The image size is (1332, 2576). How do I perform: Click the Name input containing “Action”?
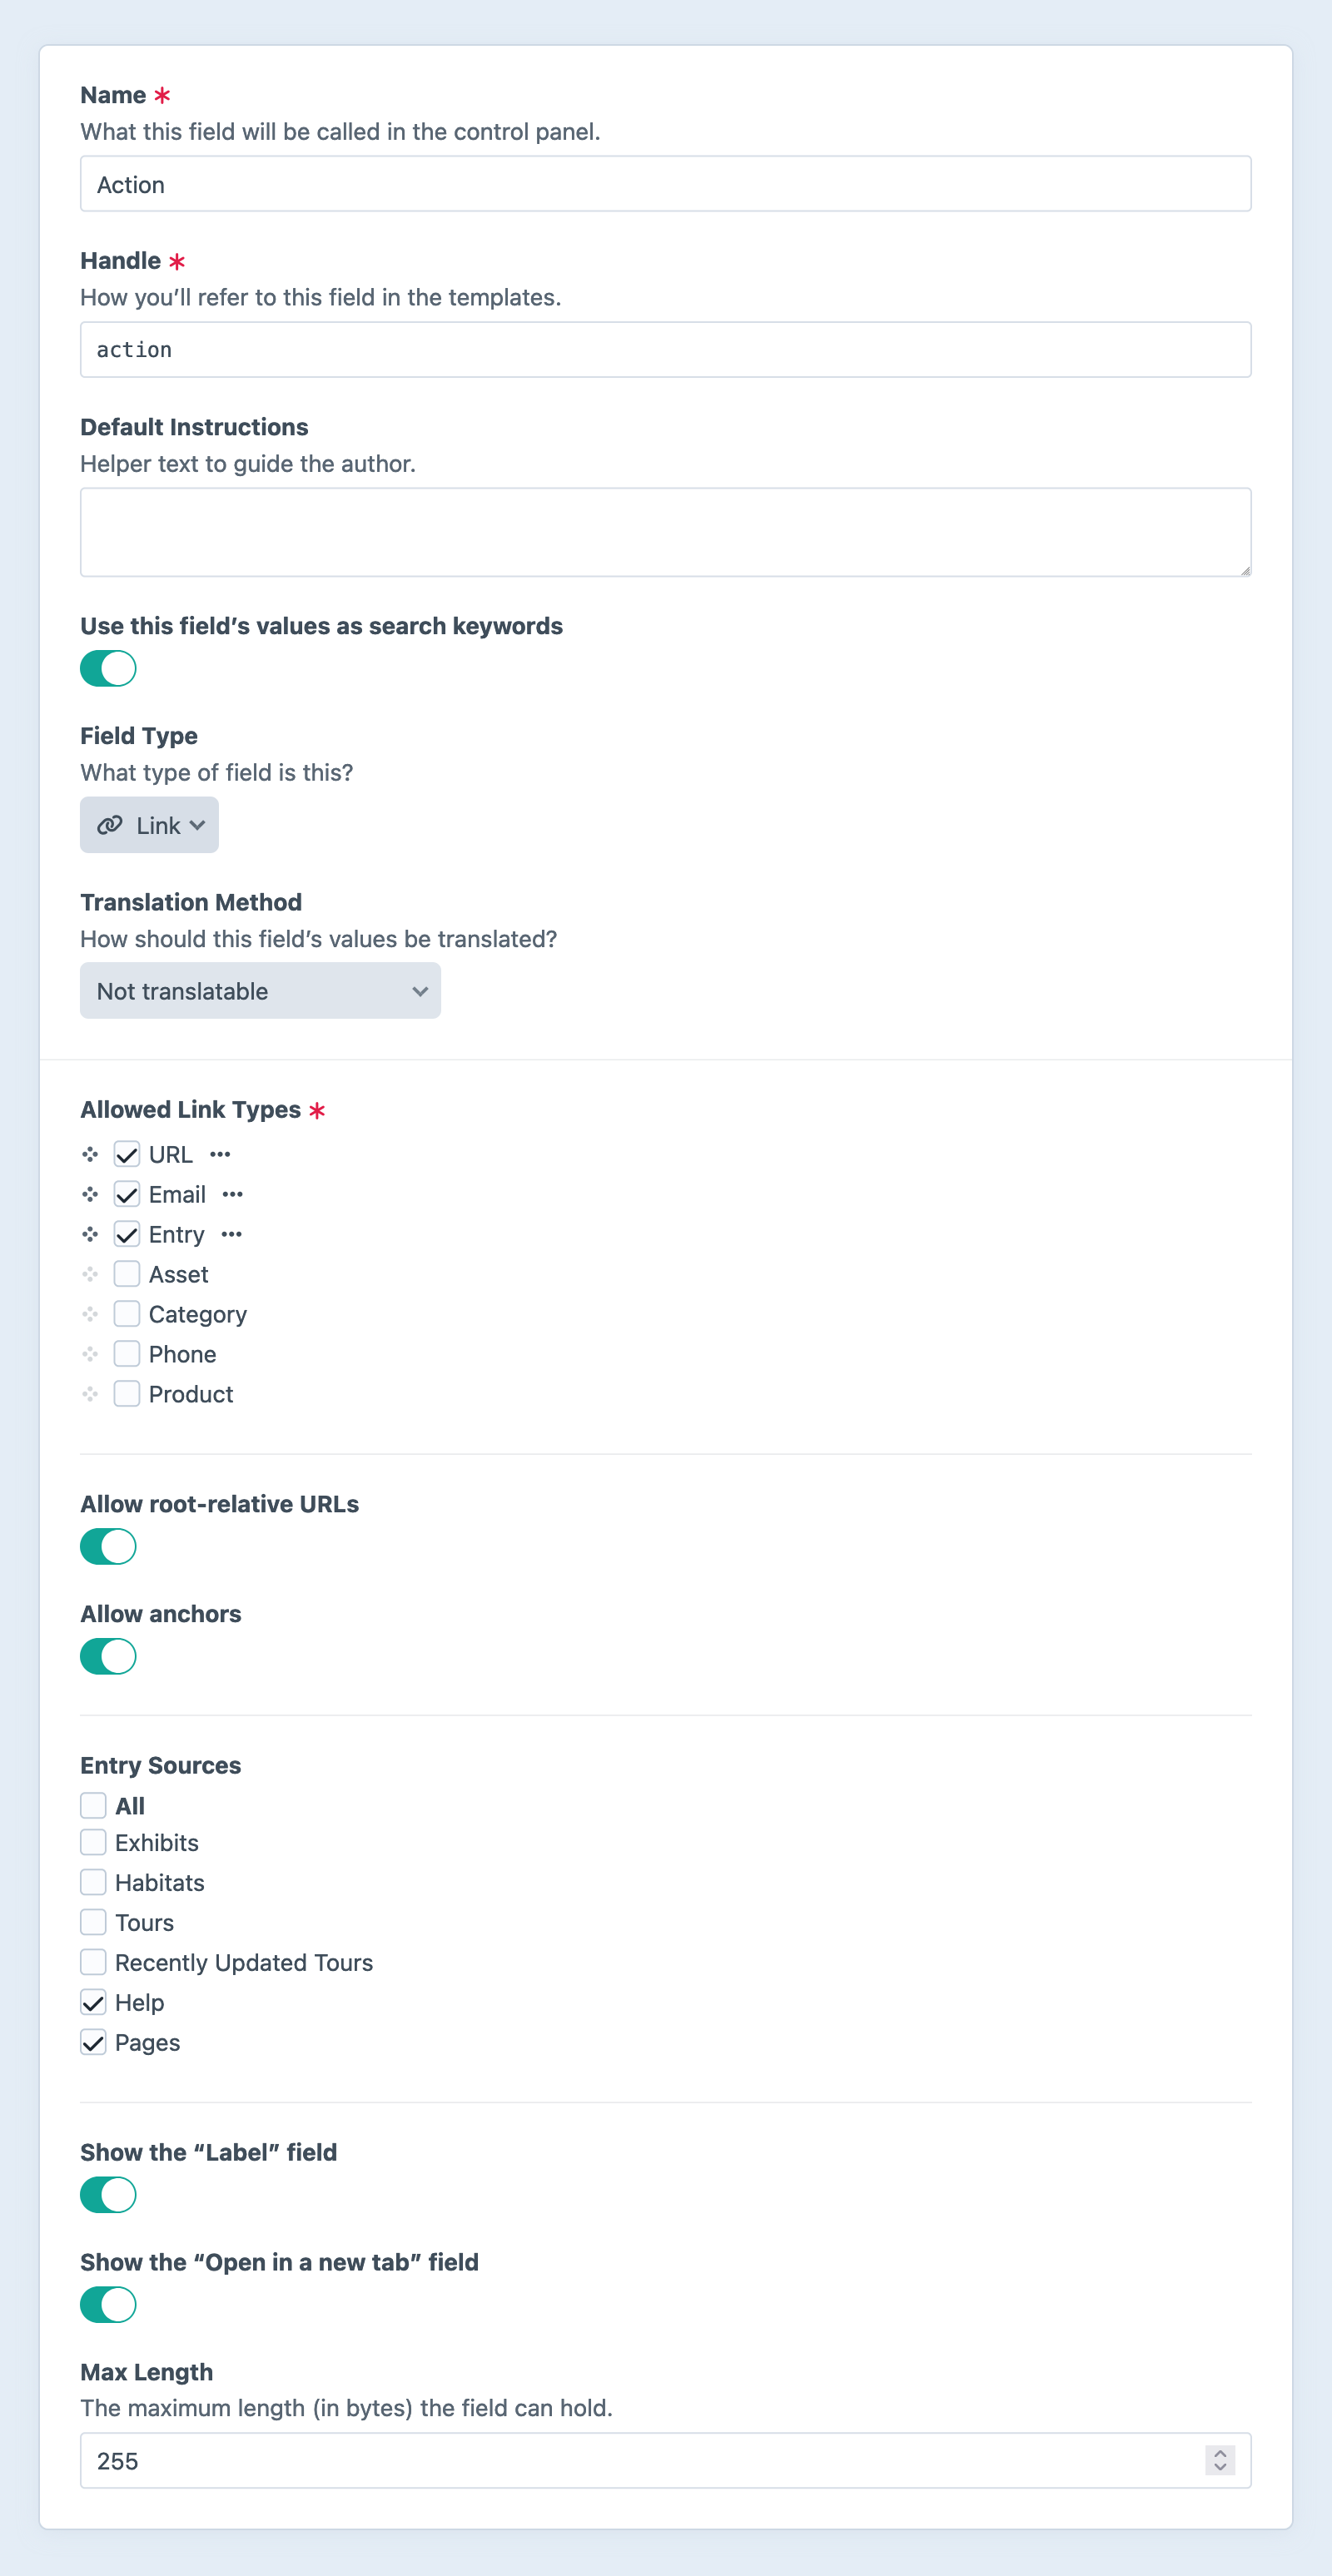pos(665,184)
